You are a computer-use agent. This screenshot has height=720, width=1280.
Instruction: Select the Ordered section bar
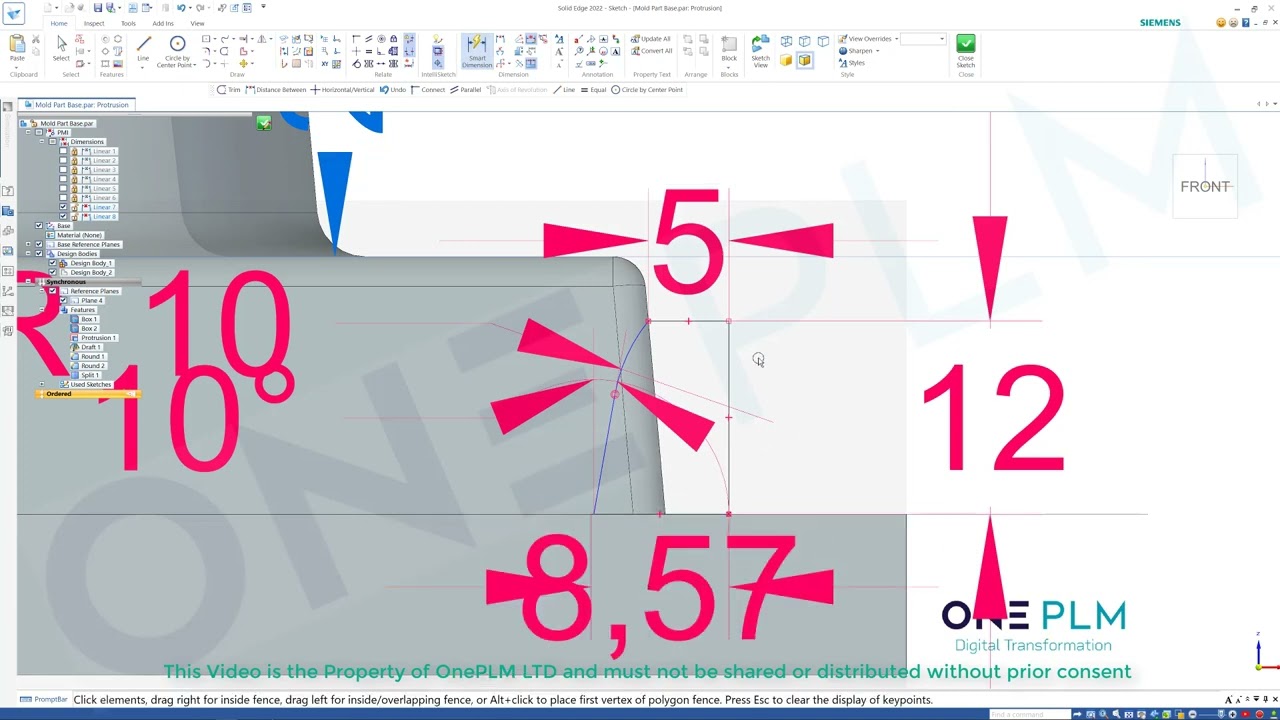pos(86,394)
